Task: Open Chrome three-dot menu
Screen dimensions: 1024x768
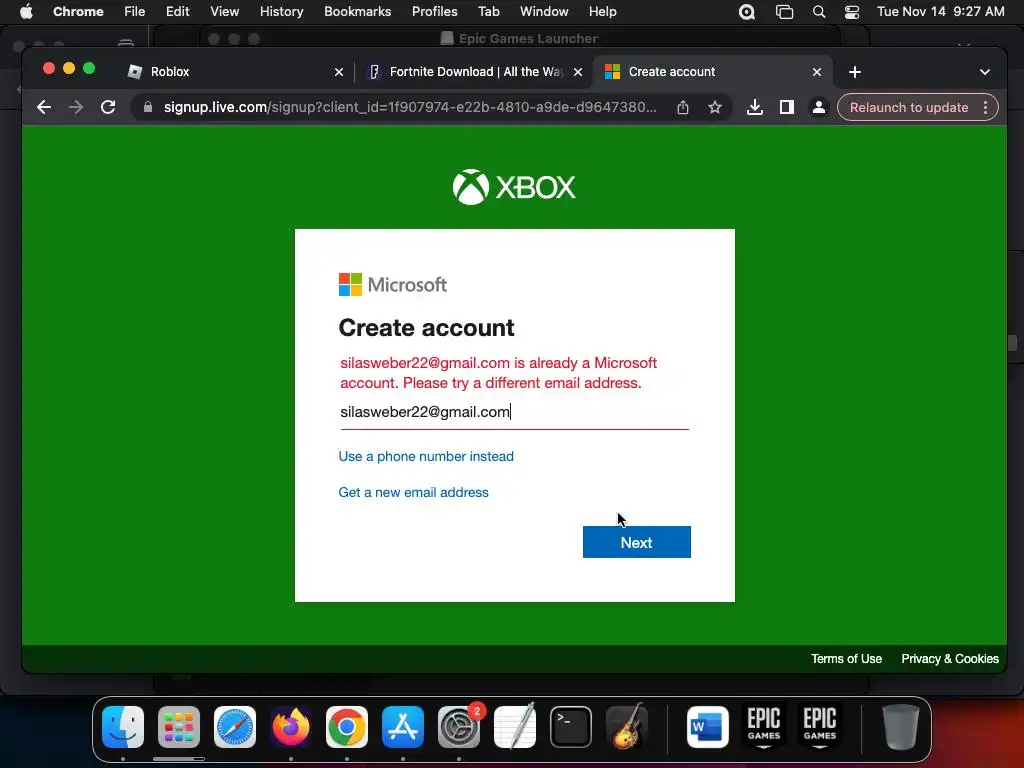Action: point(985,107)
